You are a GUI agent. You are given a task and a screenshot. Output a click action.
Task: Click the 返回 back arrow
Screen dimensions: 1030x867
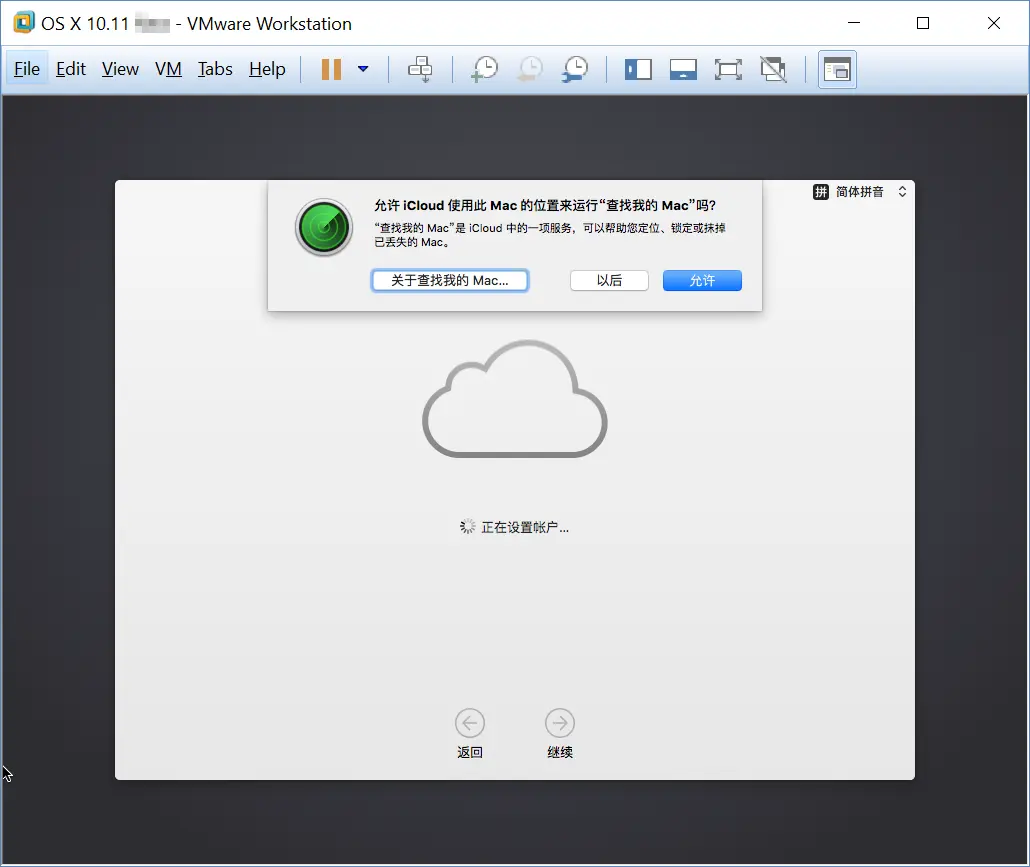(470, 723)
